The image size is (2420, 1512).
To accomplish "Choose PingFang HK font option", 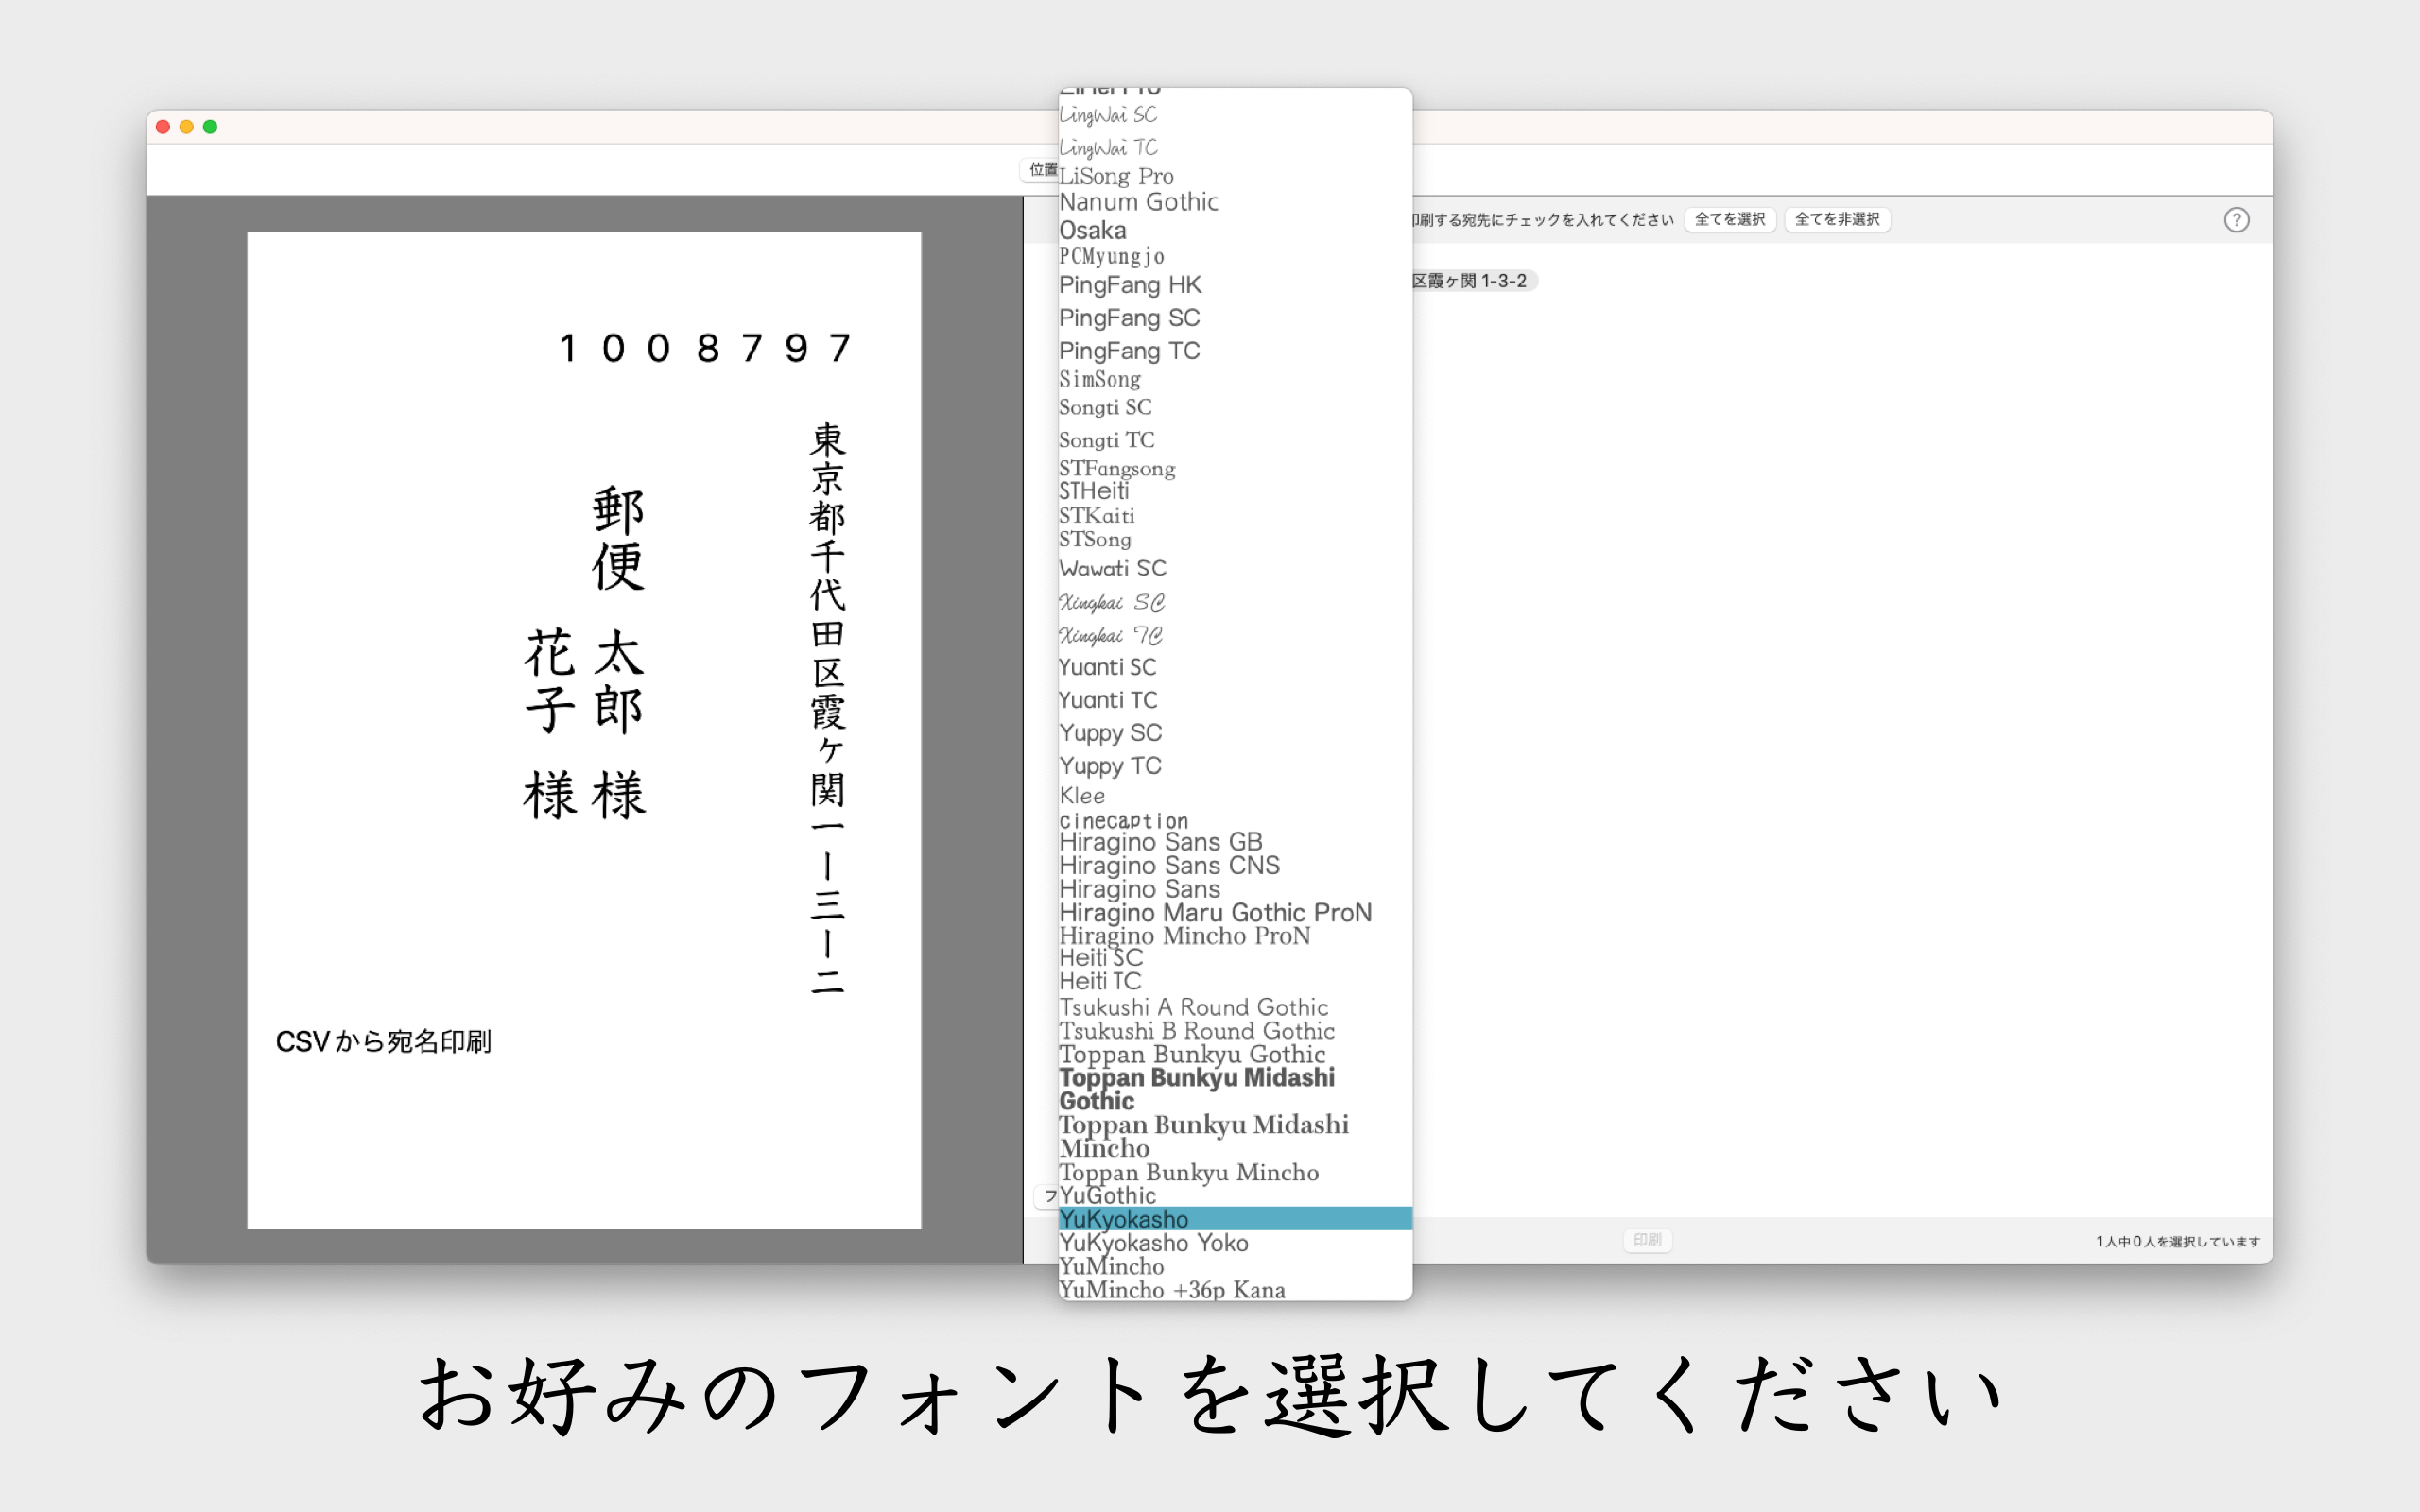I will pyautogui.click(x=1130, y=285).
